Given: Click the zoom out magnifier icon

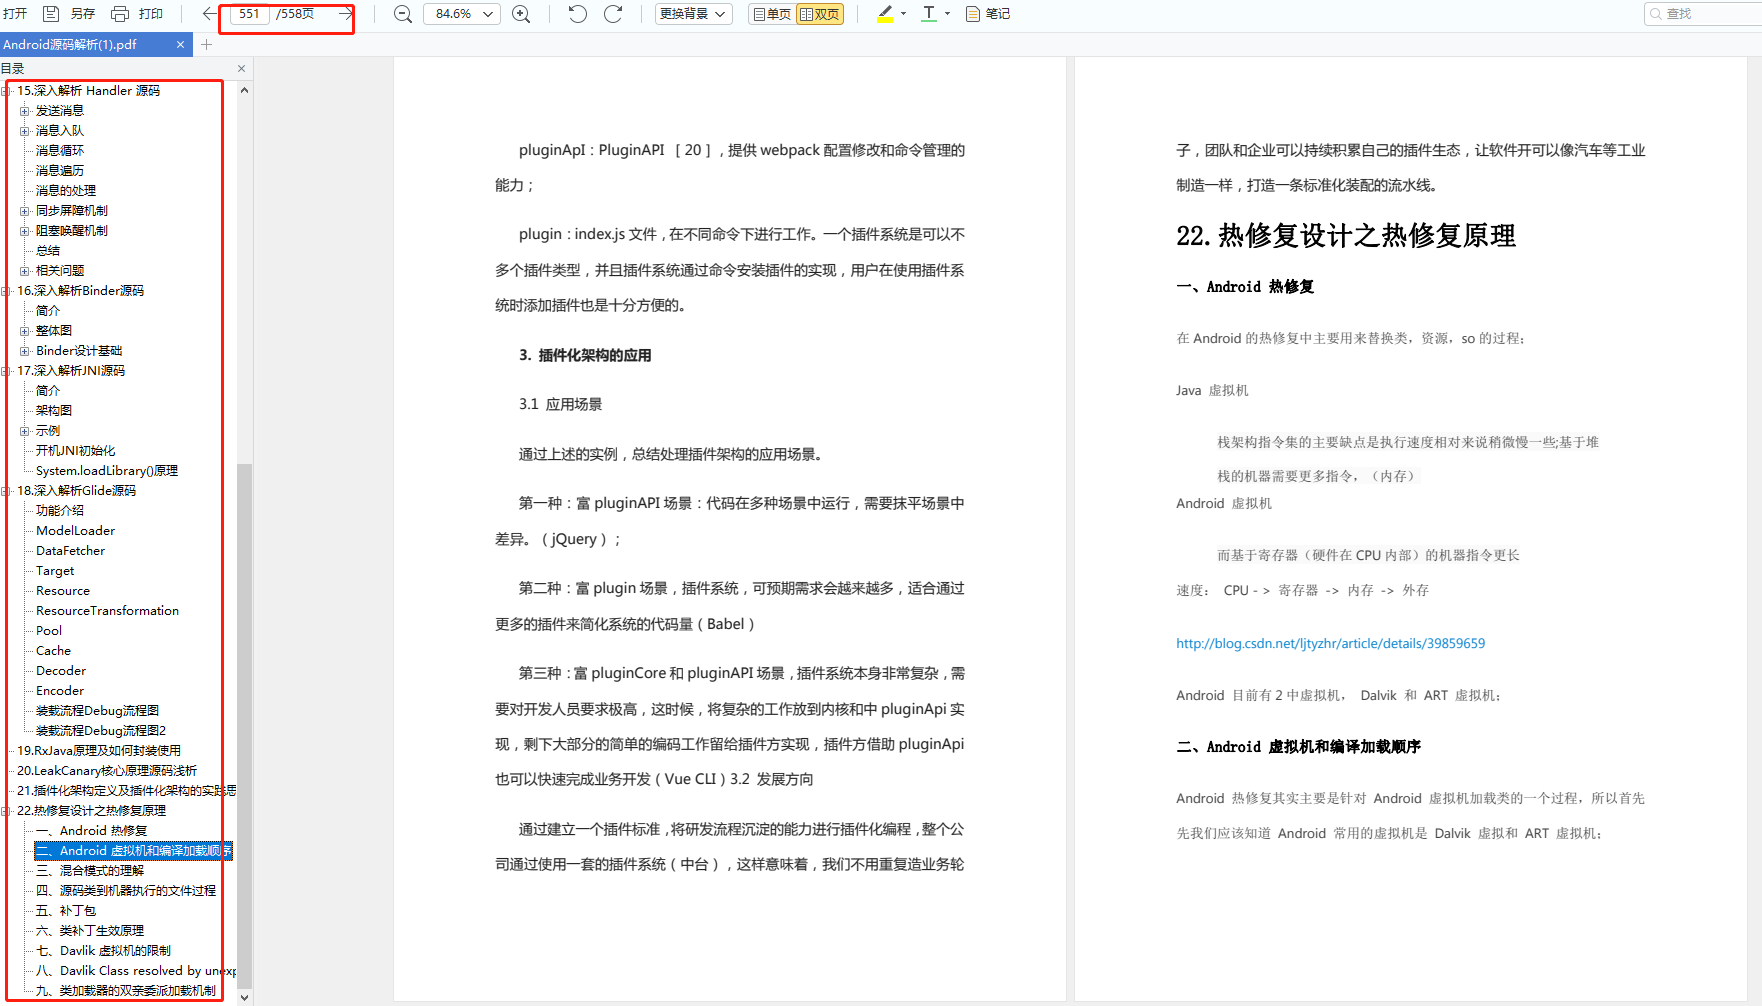Looking at the screenshot, I should click(403, 14).
